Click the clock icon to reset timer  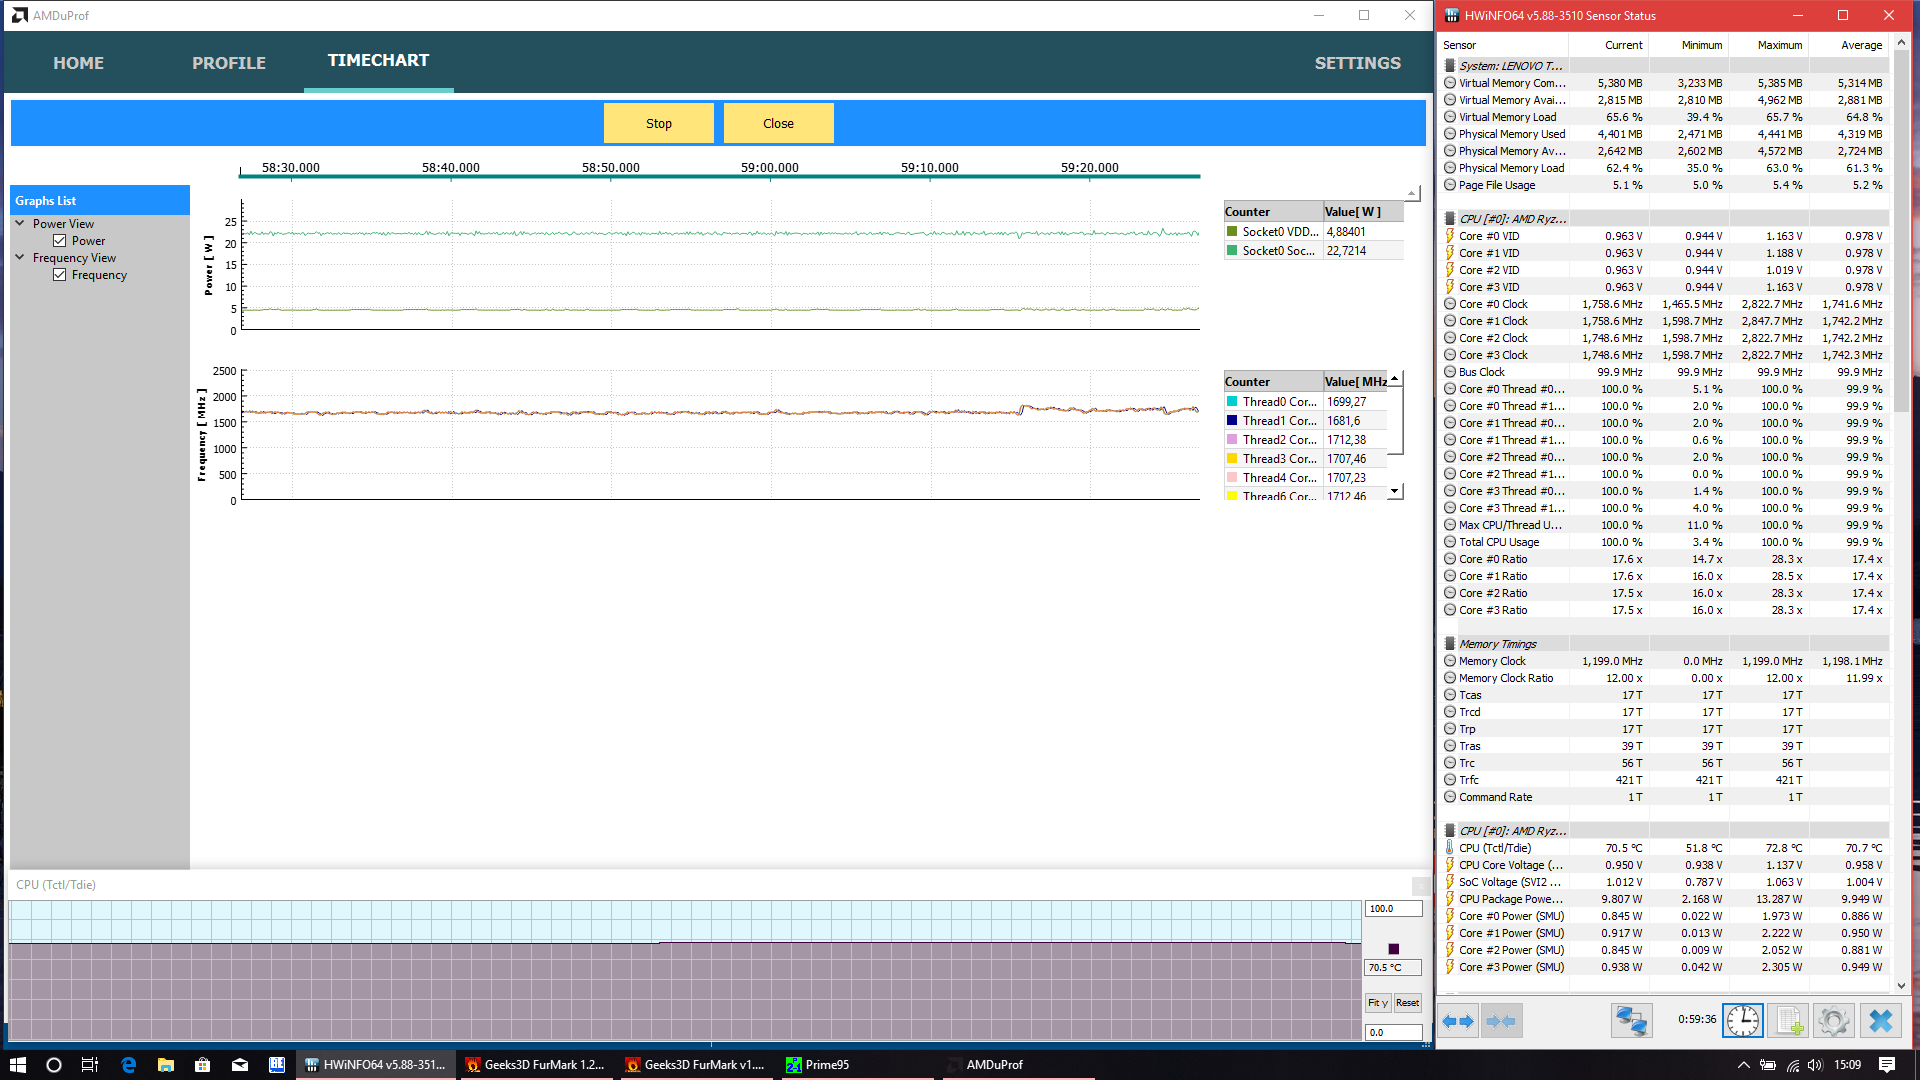point(1742,1021)
